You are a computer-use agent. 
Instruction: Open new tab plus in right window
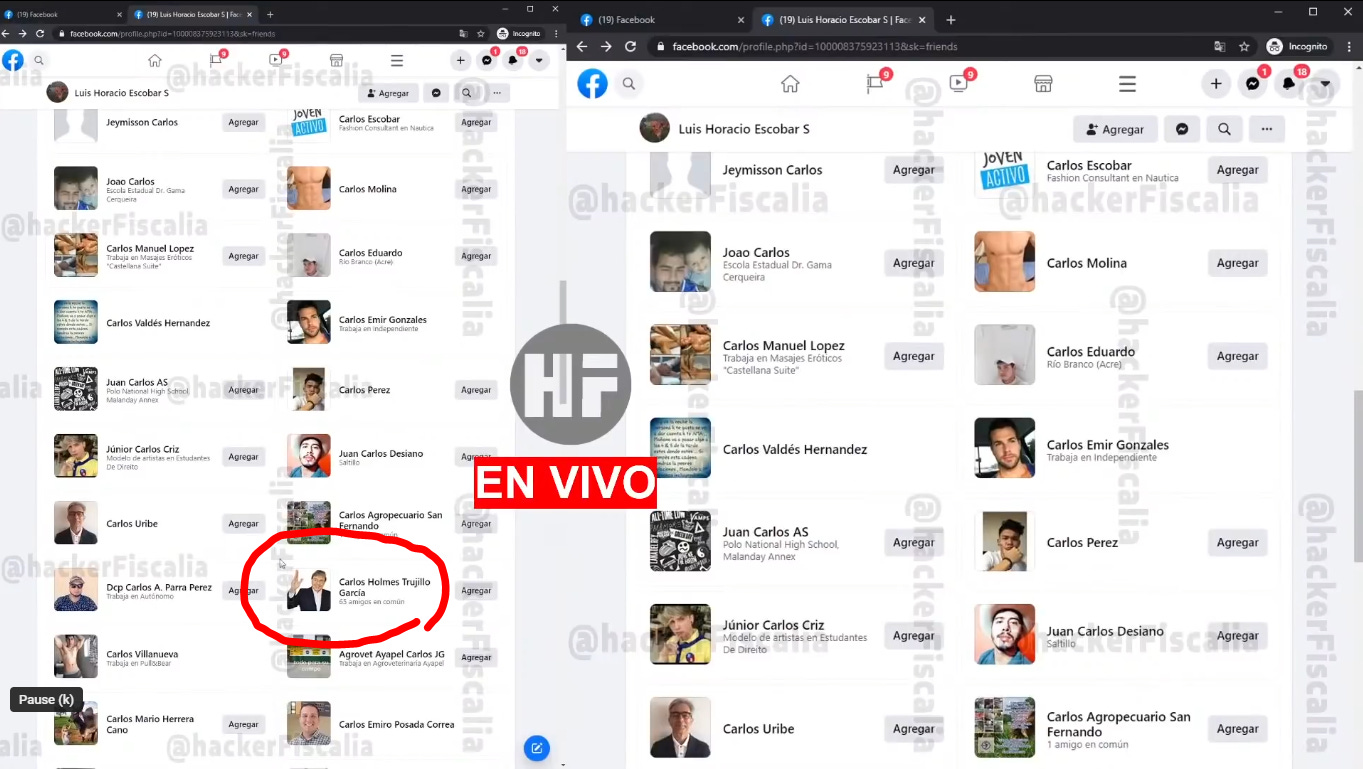tap(950, 19)
